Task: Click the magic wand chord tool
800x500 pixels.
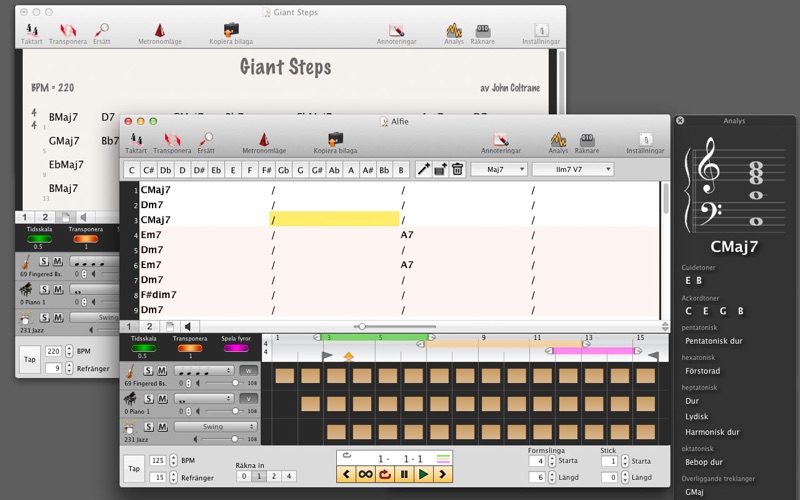Action: pos(423,169)
